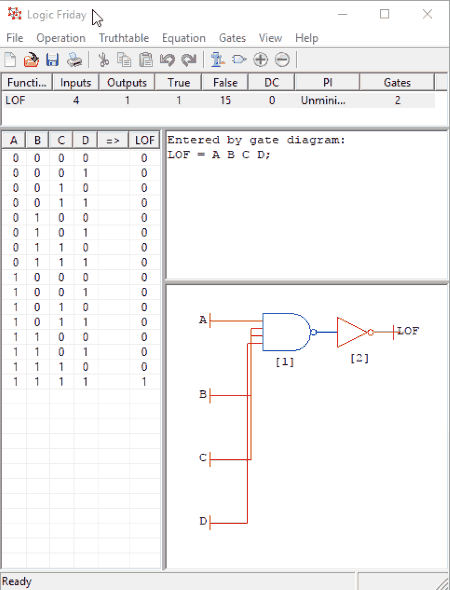Click the Minimize function toolbar icon
Image resolution: width=450 pixels, height=590 pixels.
coord(217,59)
